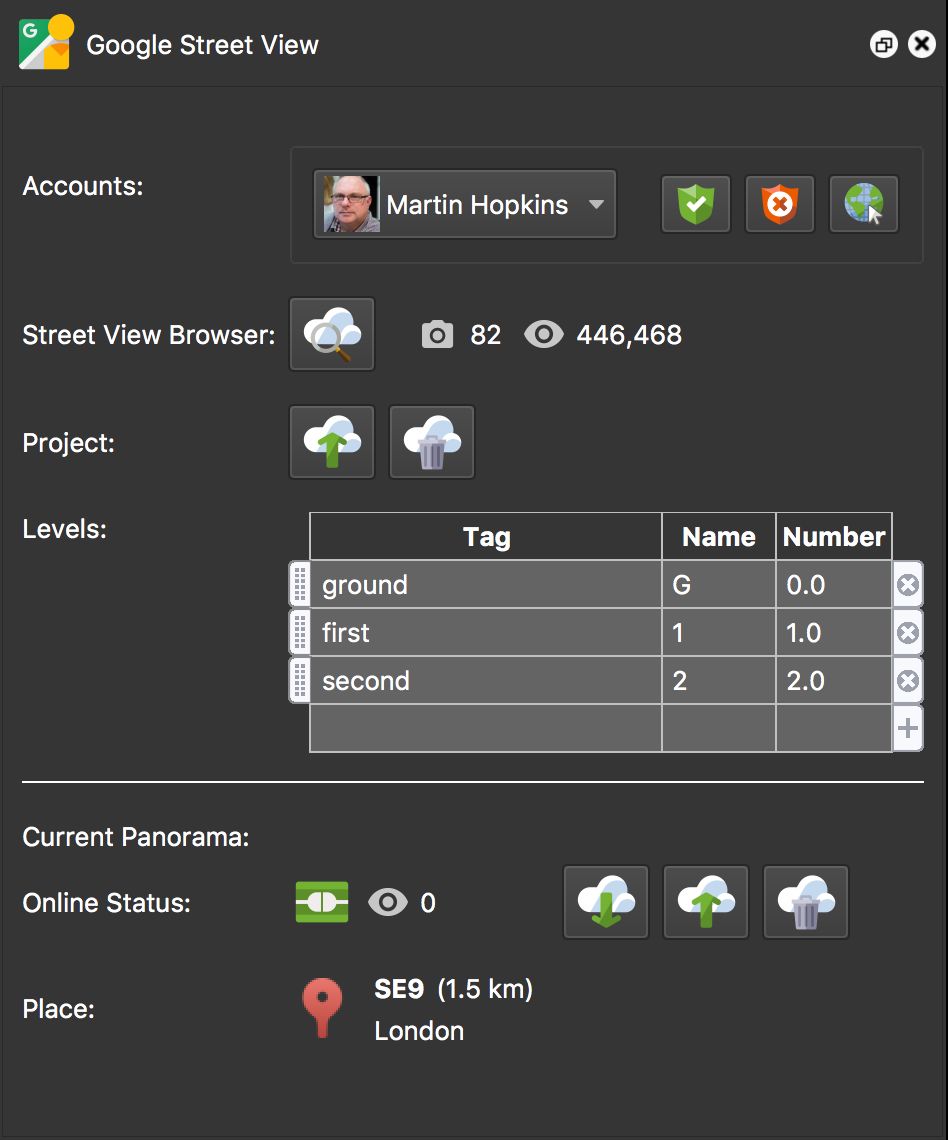Screen dimensions: 948x1140
Task: Click the green verify account shield icon
Action: 695,204
